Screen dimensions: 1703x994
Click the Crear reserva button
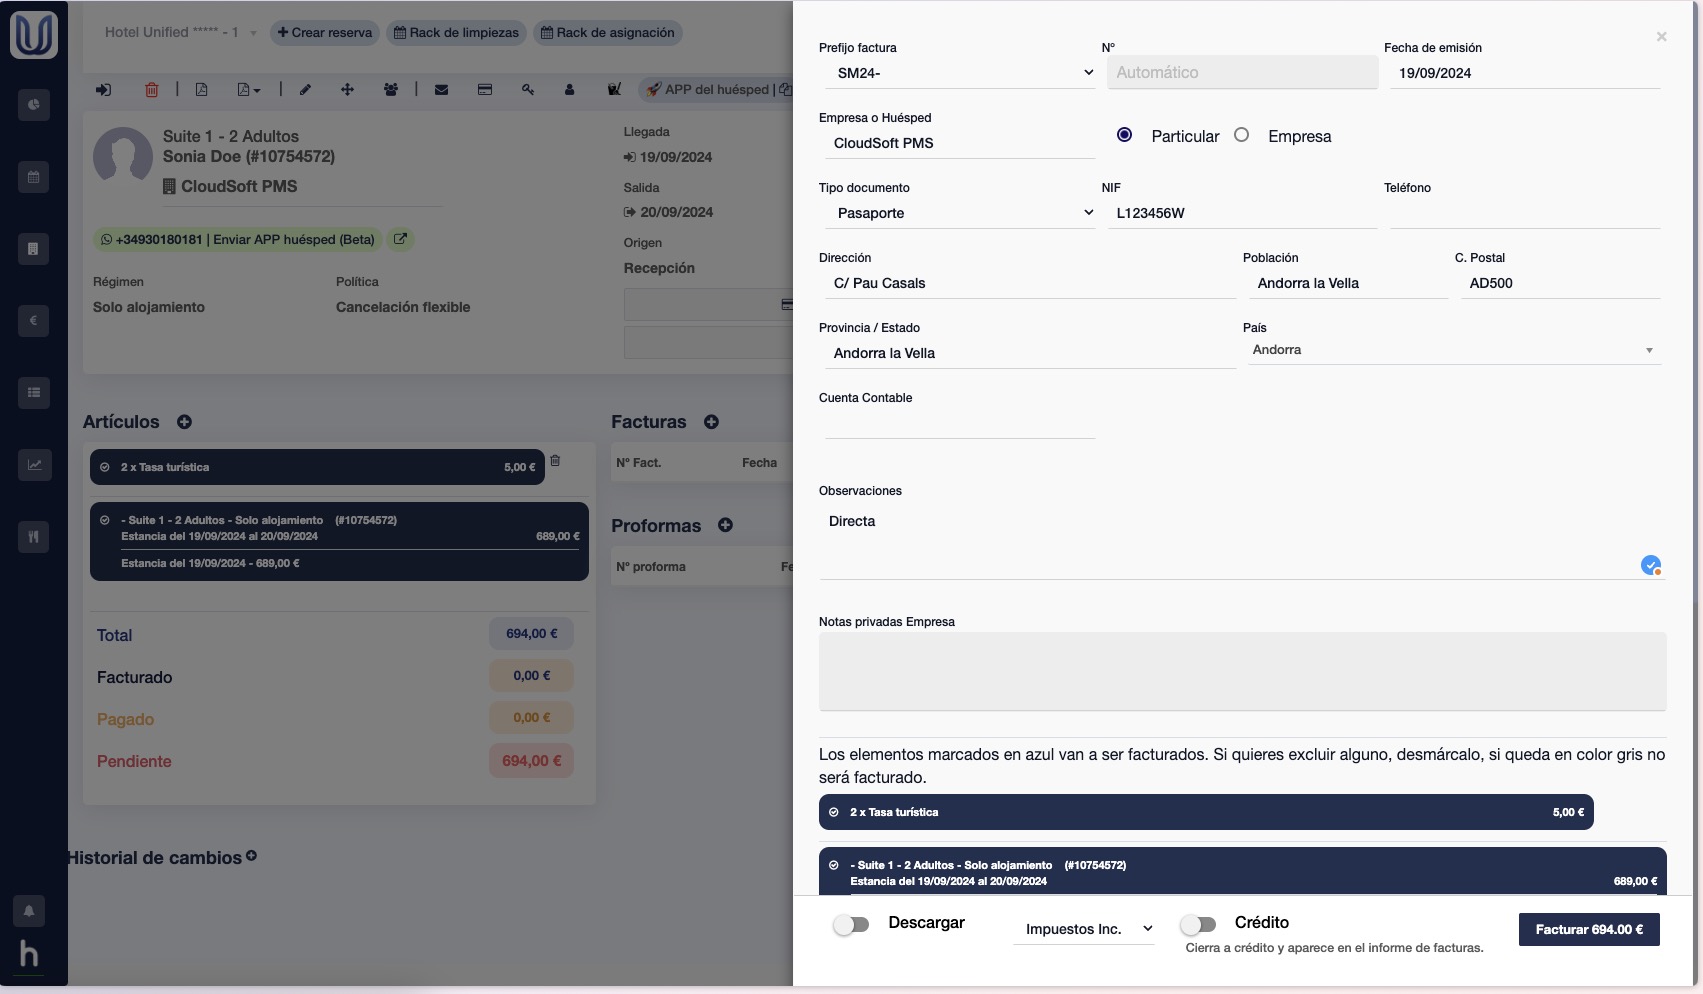pos(325,33)
